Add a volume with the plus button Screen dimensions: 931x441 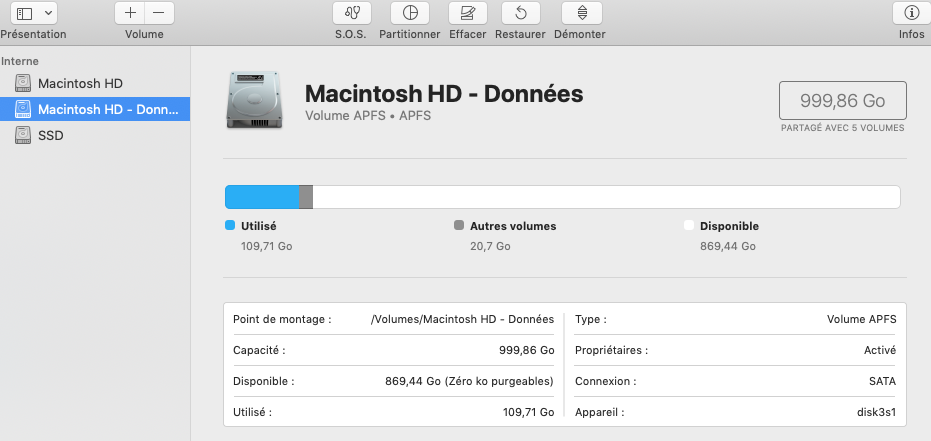pos(129,13)
